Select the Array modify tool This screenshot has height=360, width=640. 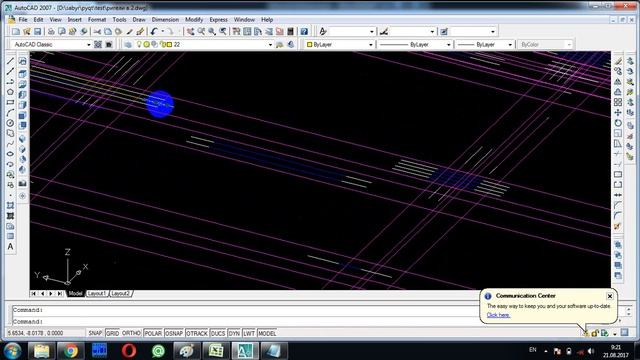pos(618,102)
